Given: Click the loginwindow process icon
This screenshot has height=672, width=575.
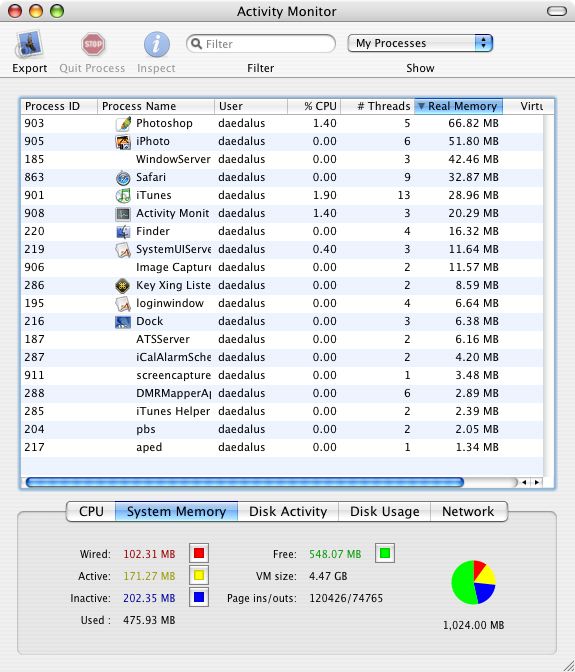Looking at the screenshot, I should point(123,303).
